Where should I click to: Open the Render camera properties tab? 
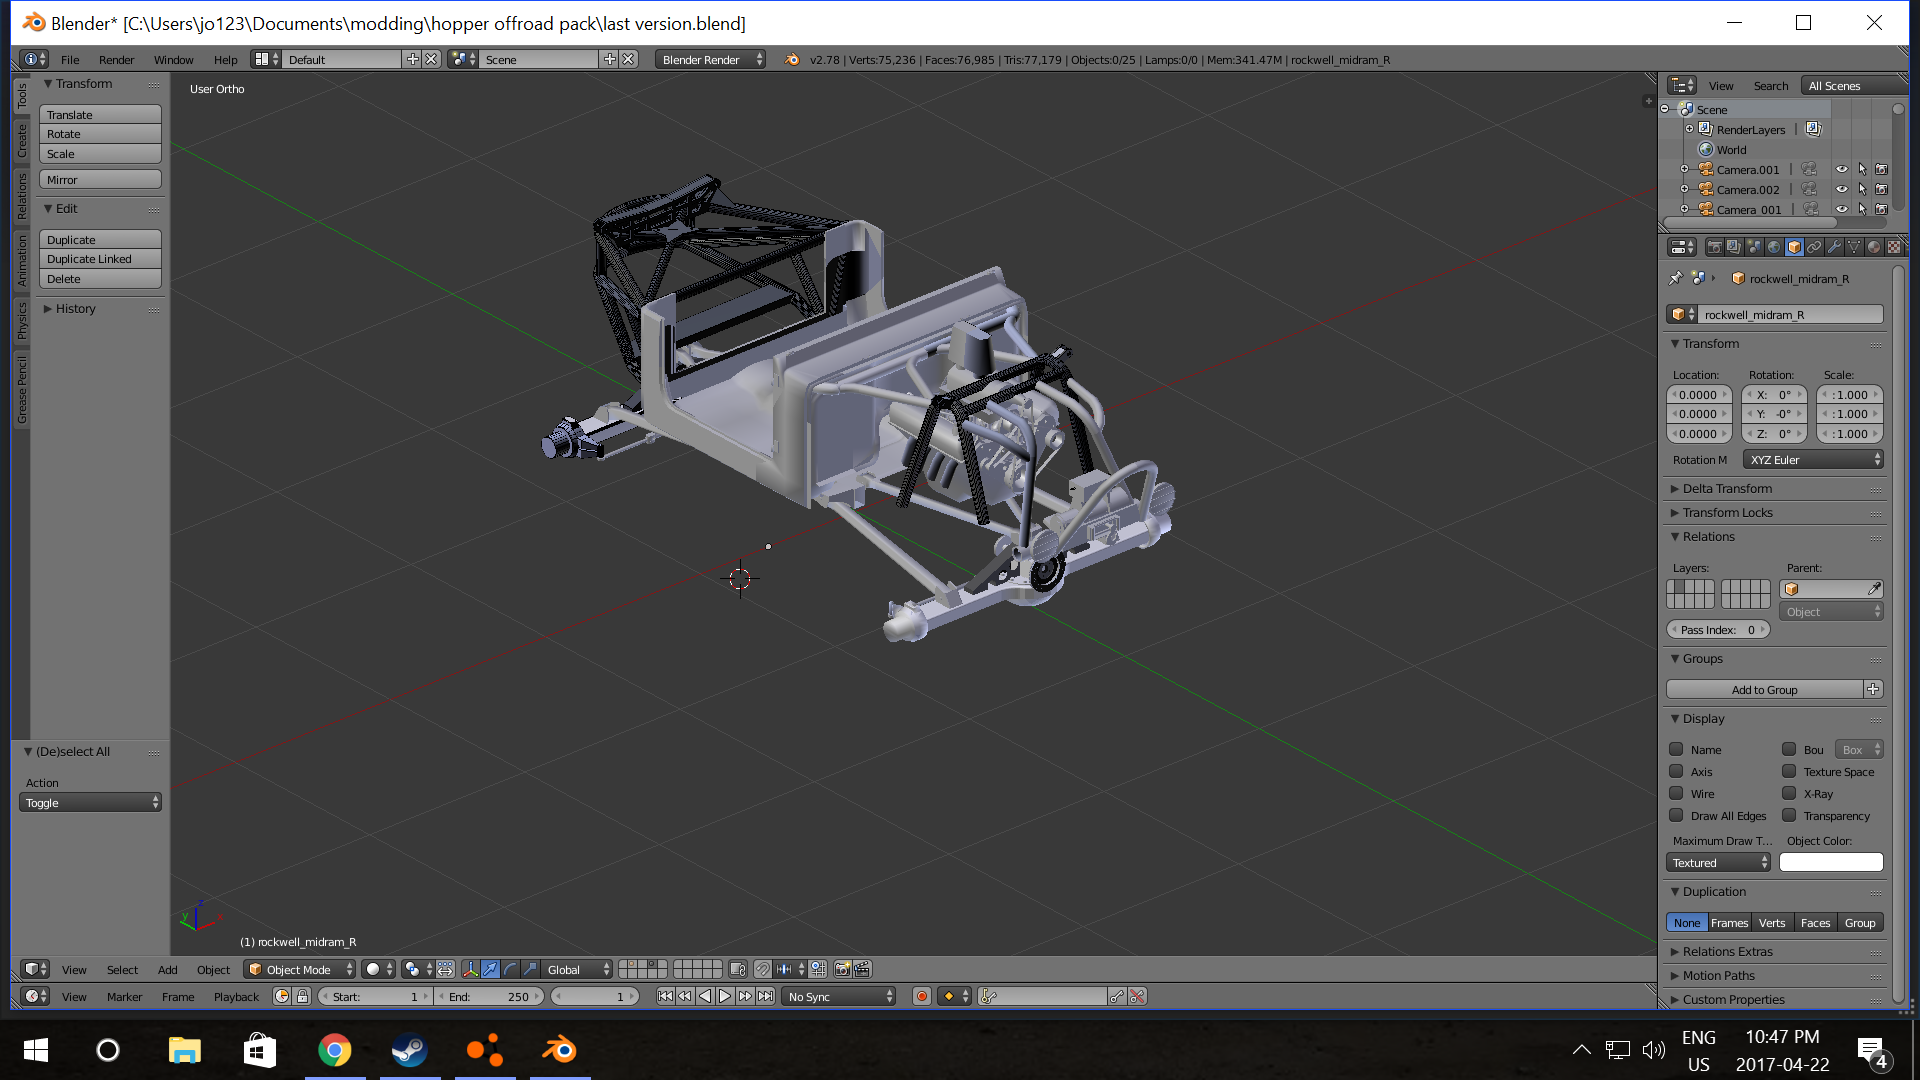pos(1715,247)
